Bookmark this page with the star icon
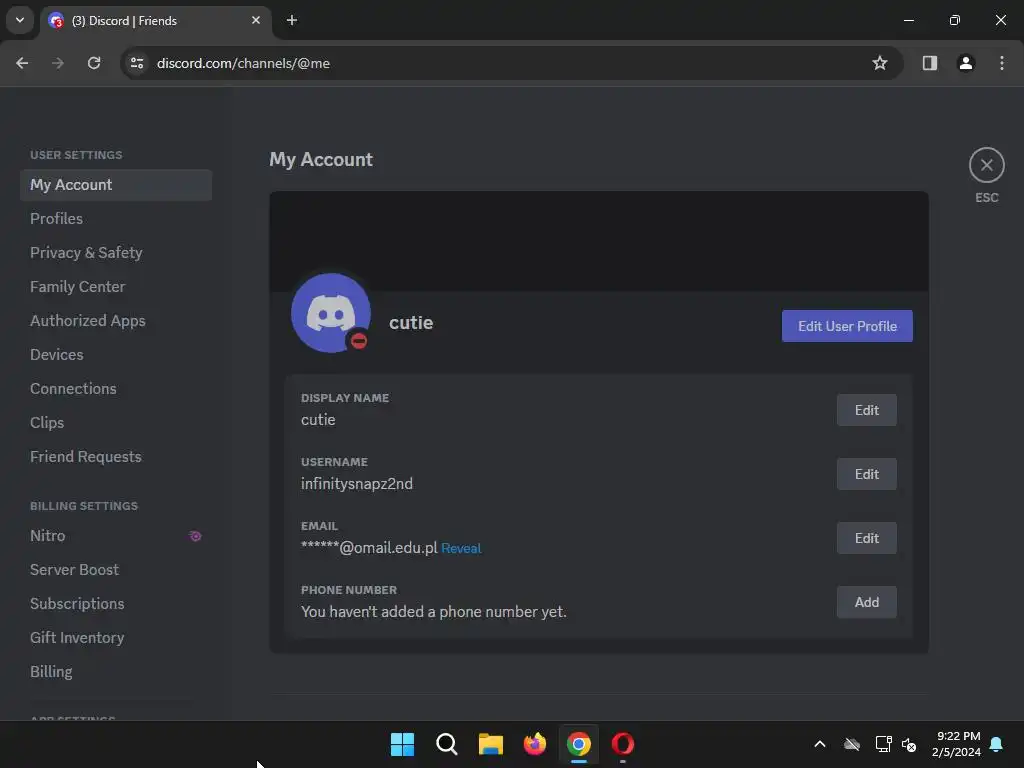The image size is (1024, 768). coord(880,63)
